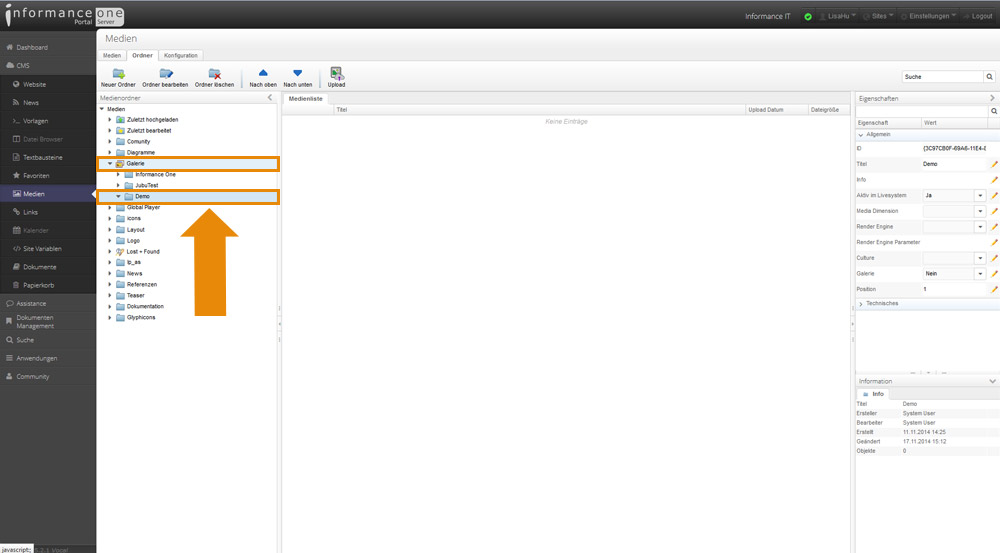
Task: Switch to the Medien tab
Action: pyautogui.click(x=112, y=55)
